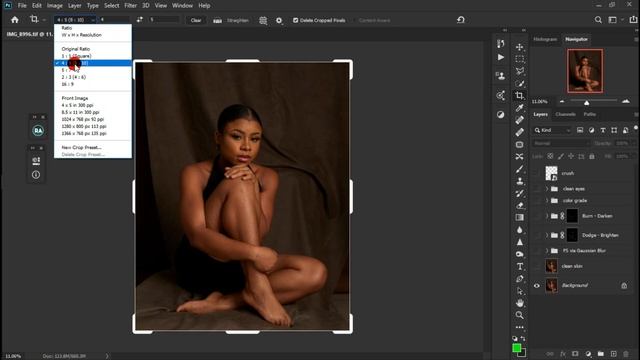The width and height of the screenshot is (640, 360).
Task: Select New Crop Preset... entry
Action: 82,147
